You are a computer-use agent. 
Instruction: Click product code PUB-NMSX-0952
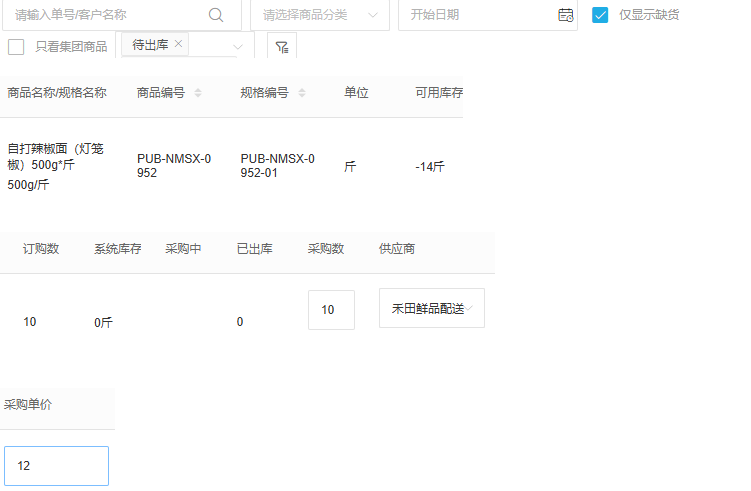(174, 166)
